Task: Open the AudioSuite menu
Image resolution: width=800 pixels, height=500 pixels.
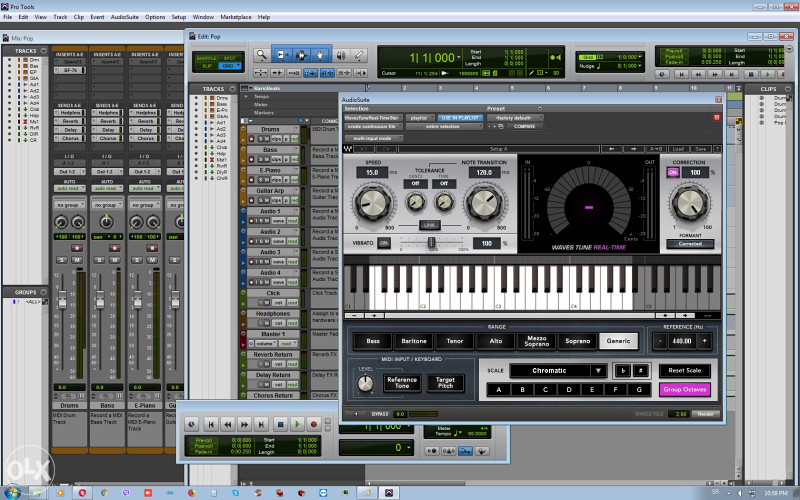Action: [124, 17]
